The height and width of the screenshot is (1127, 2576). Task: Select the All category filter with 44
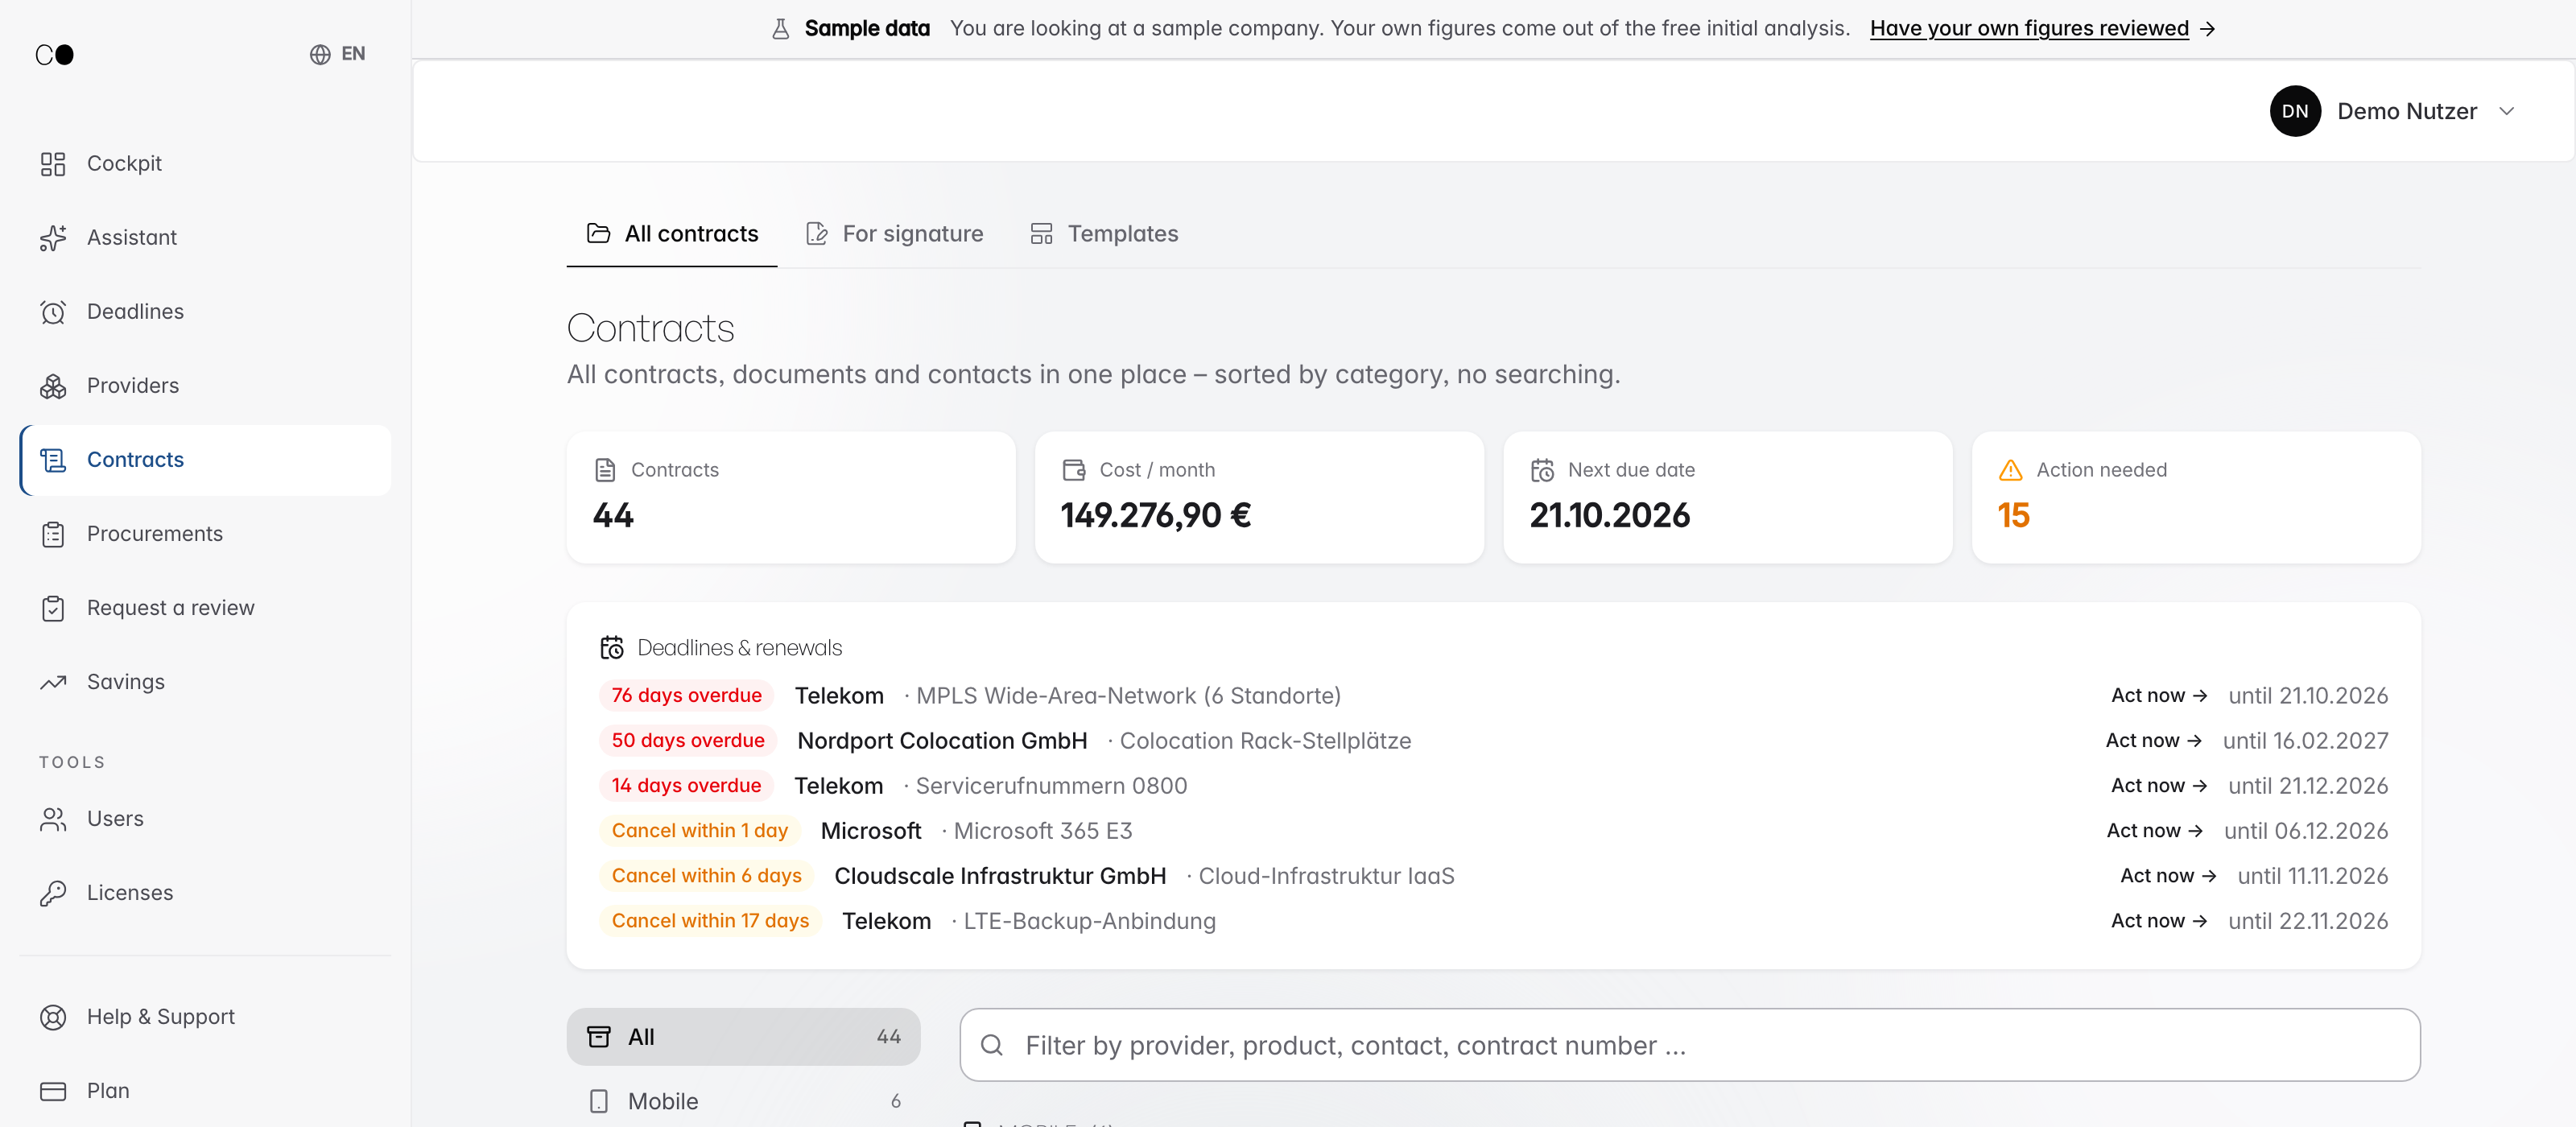pos(743,1037)
